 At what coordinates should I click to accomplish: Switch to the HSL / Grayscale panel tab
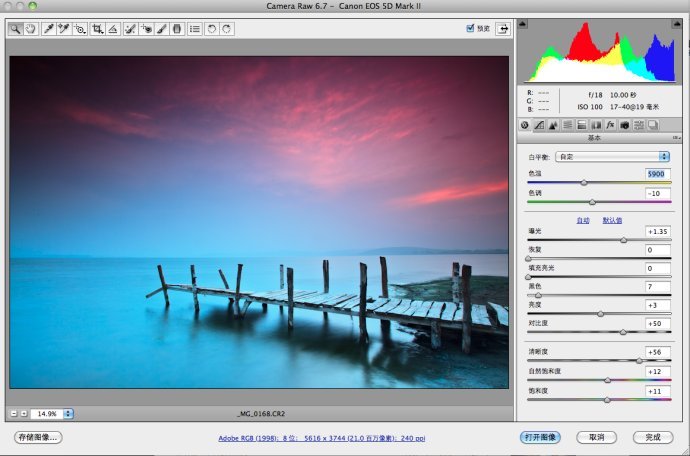(568, 125)
